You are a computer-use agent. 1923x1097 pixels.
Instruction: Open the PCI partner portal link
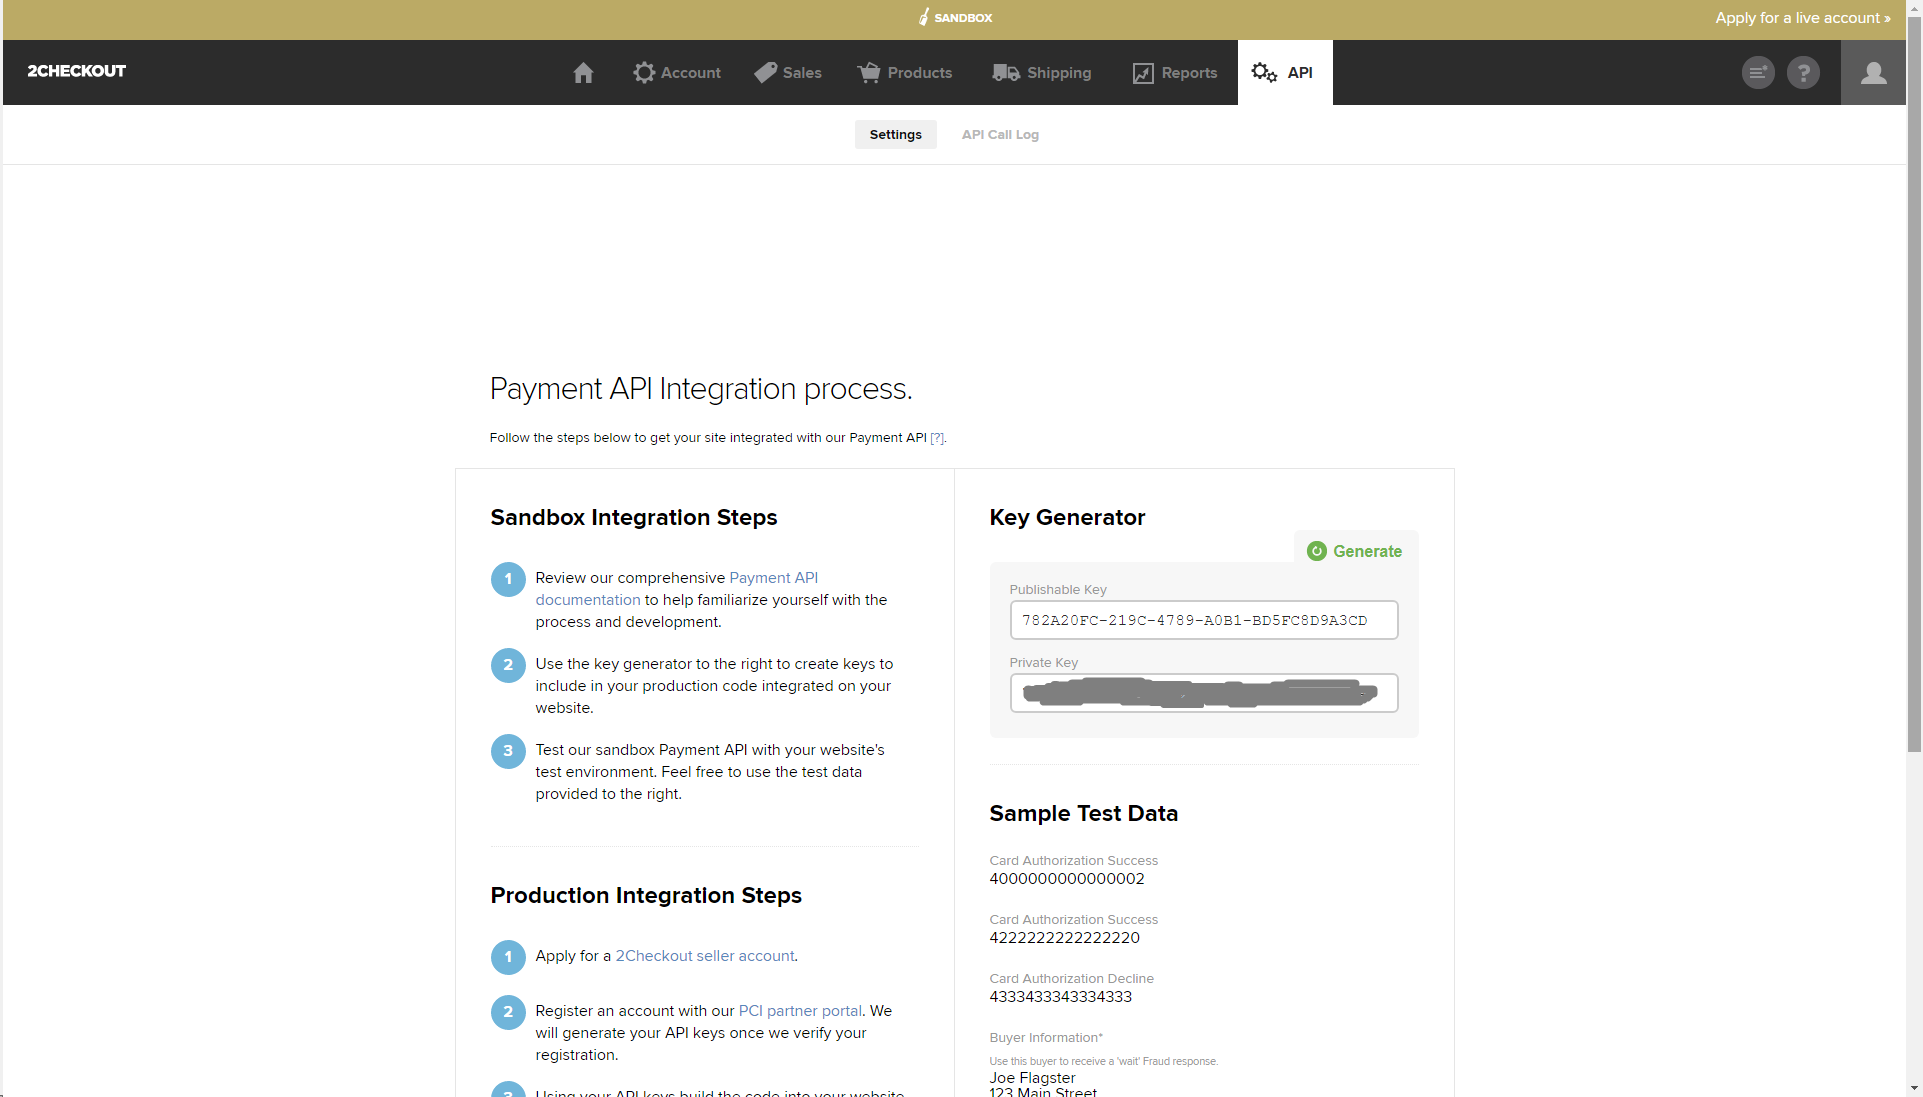point(800,1011)
